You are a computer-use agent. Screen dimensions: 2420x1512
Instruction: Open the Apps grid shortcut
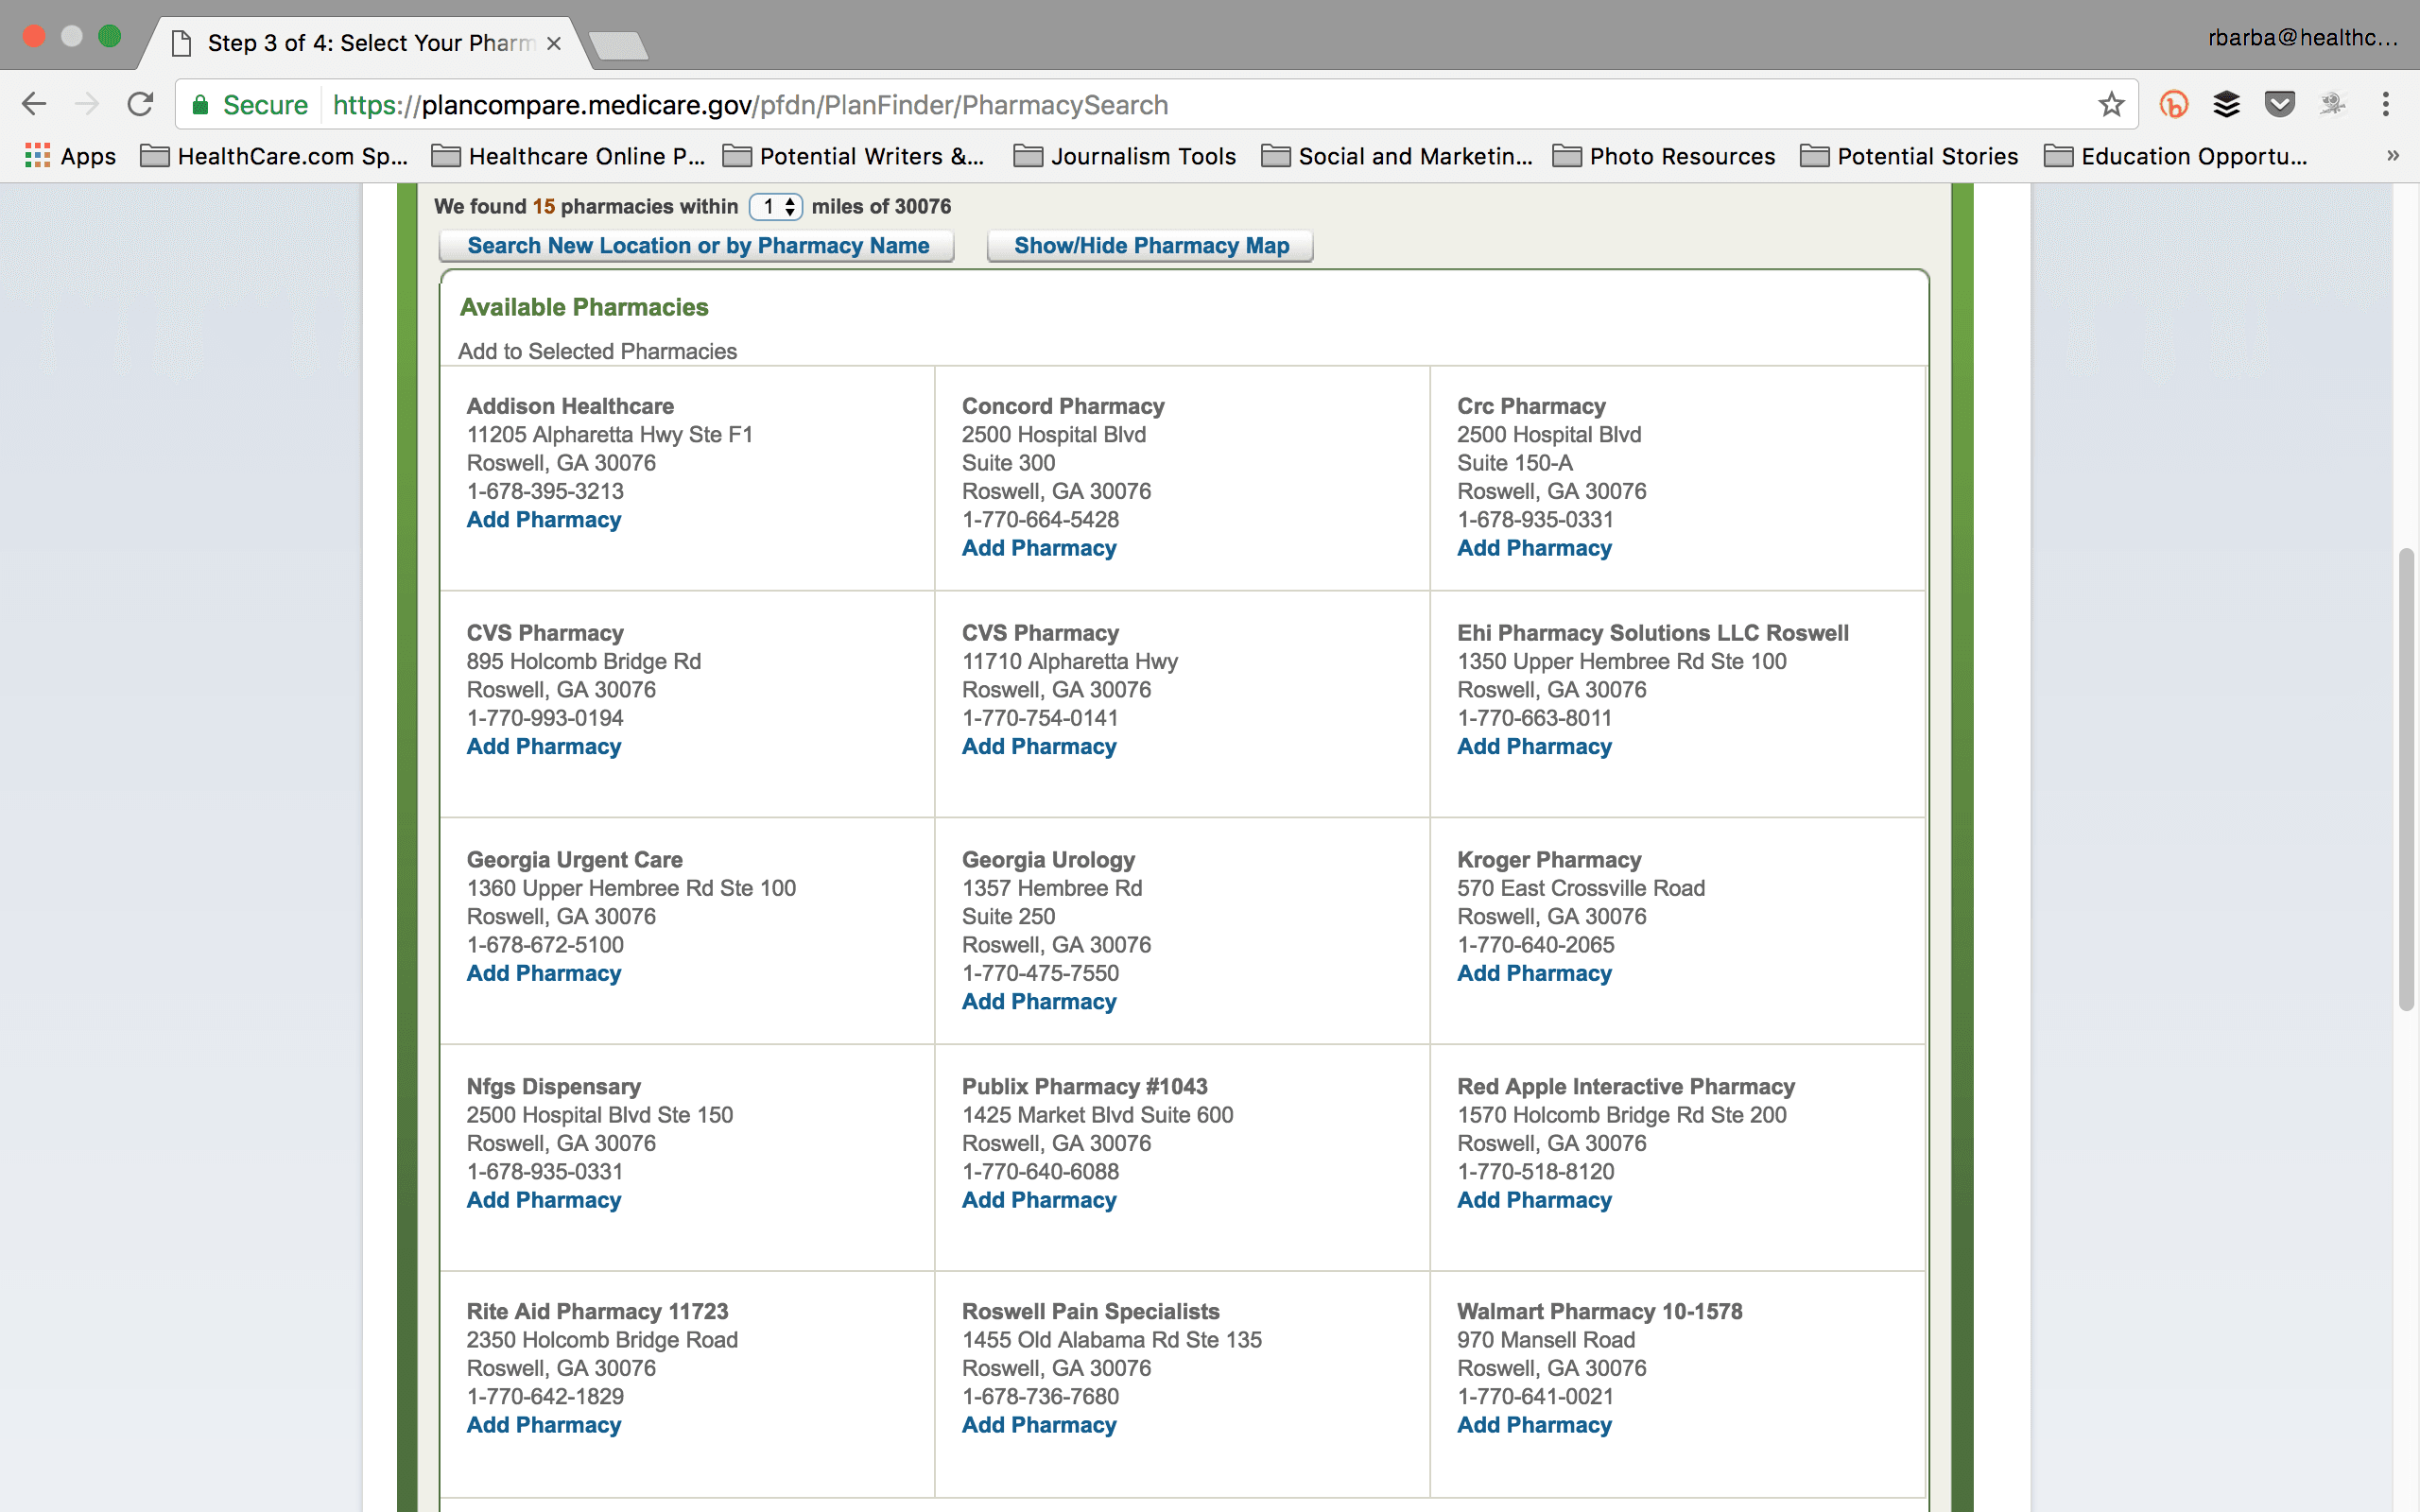coord(70,156)
